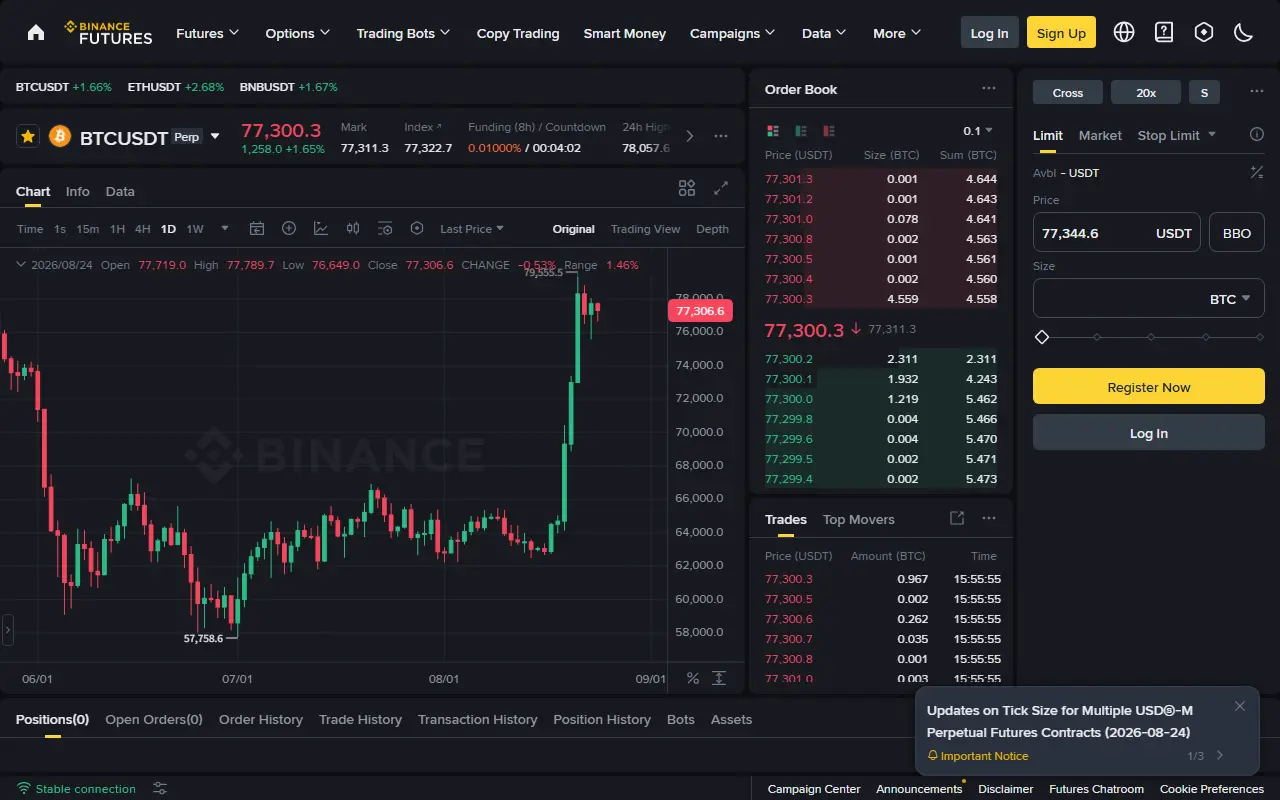The width and height of the screenshot is (1280, 800).
Task: Switch chart to Depth view
Action: pos(712,229)
